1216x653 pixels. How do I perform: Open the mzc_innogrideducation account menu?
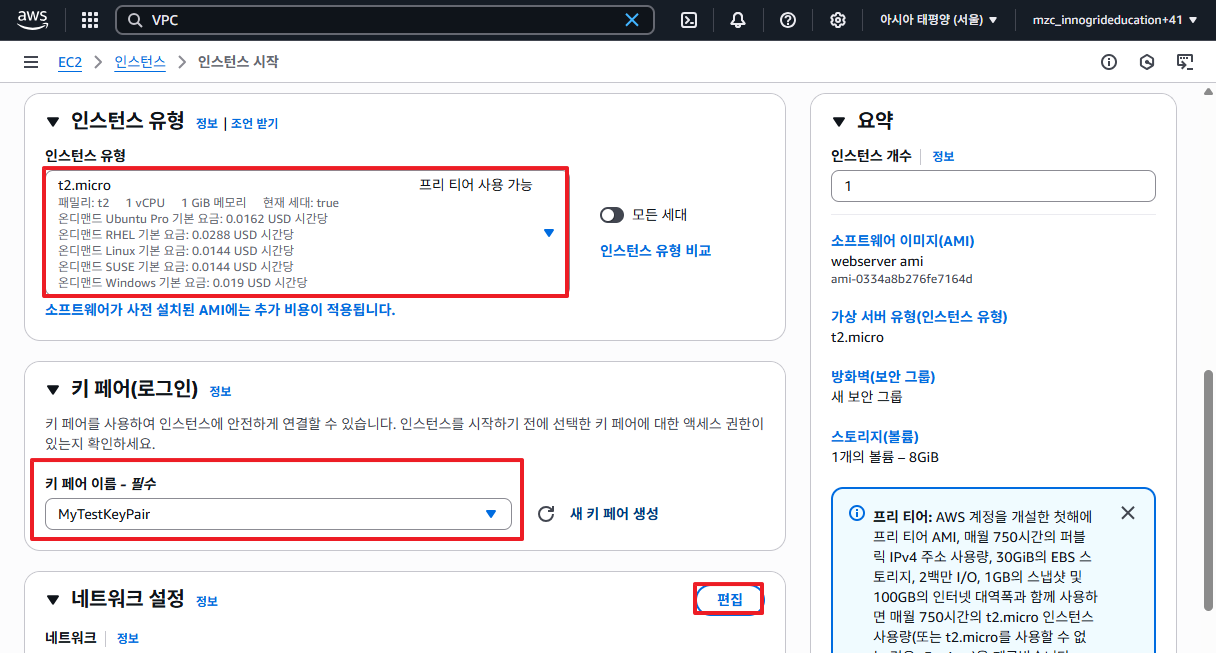1115,20
